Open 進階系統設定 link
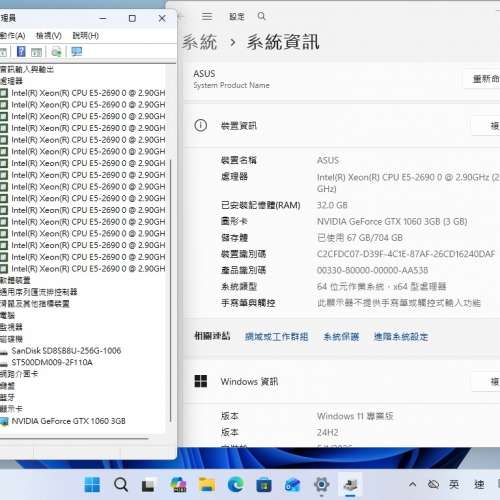This screenshot has height=500, width=500. [x=401, y=337]
